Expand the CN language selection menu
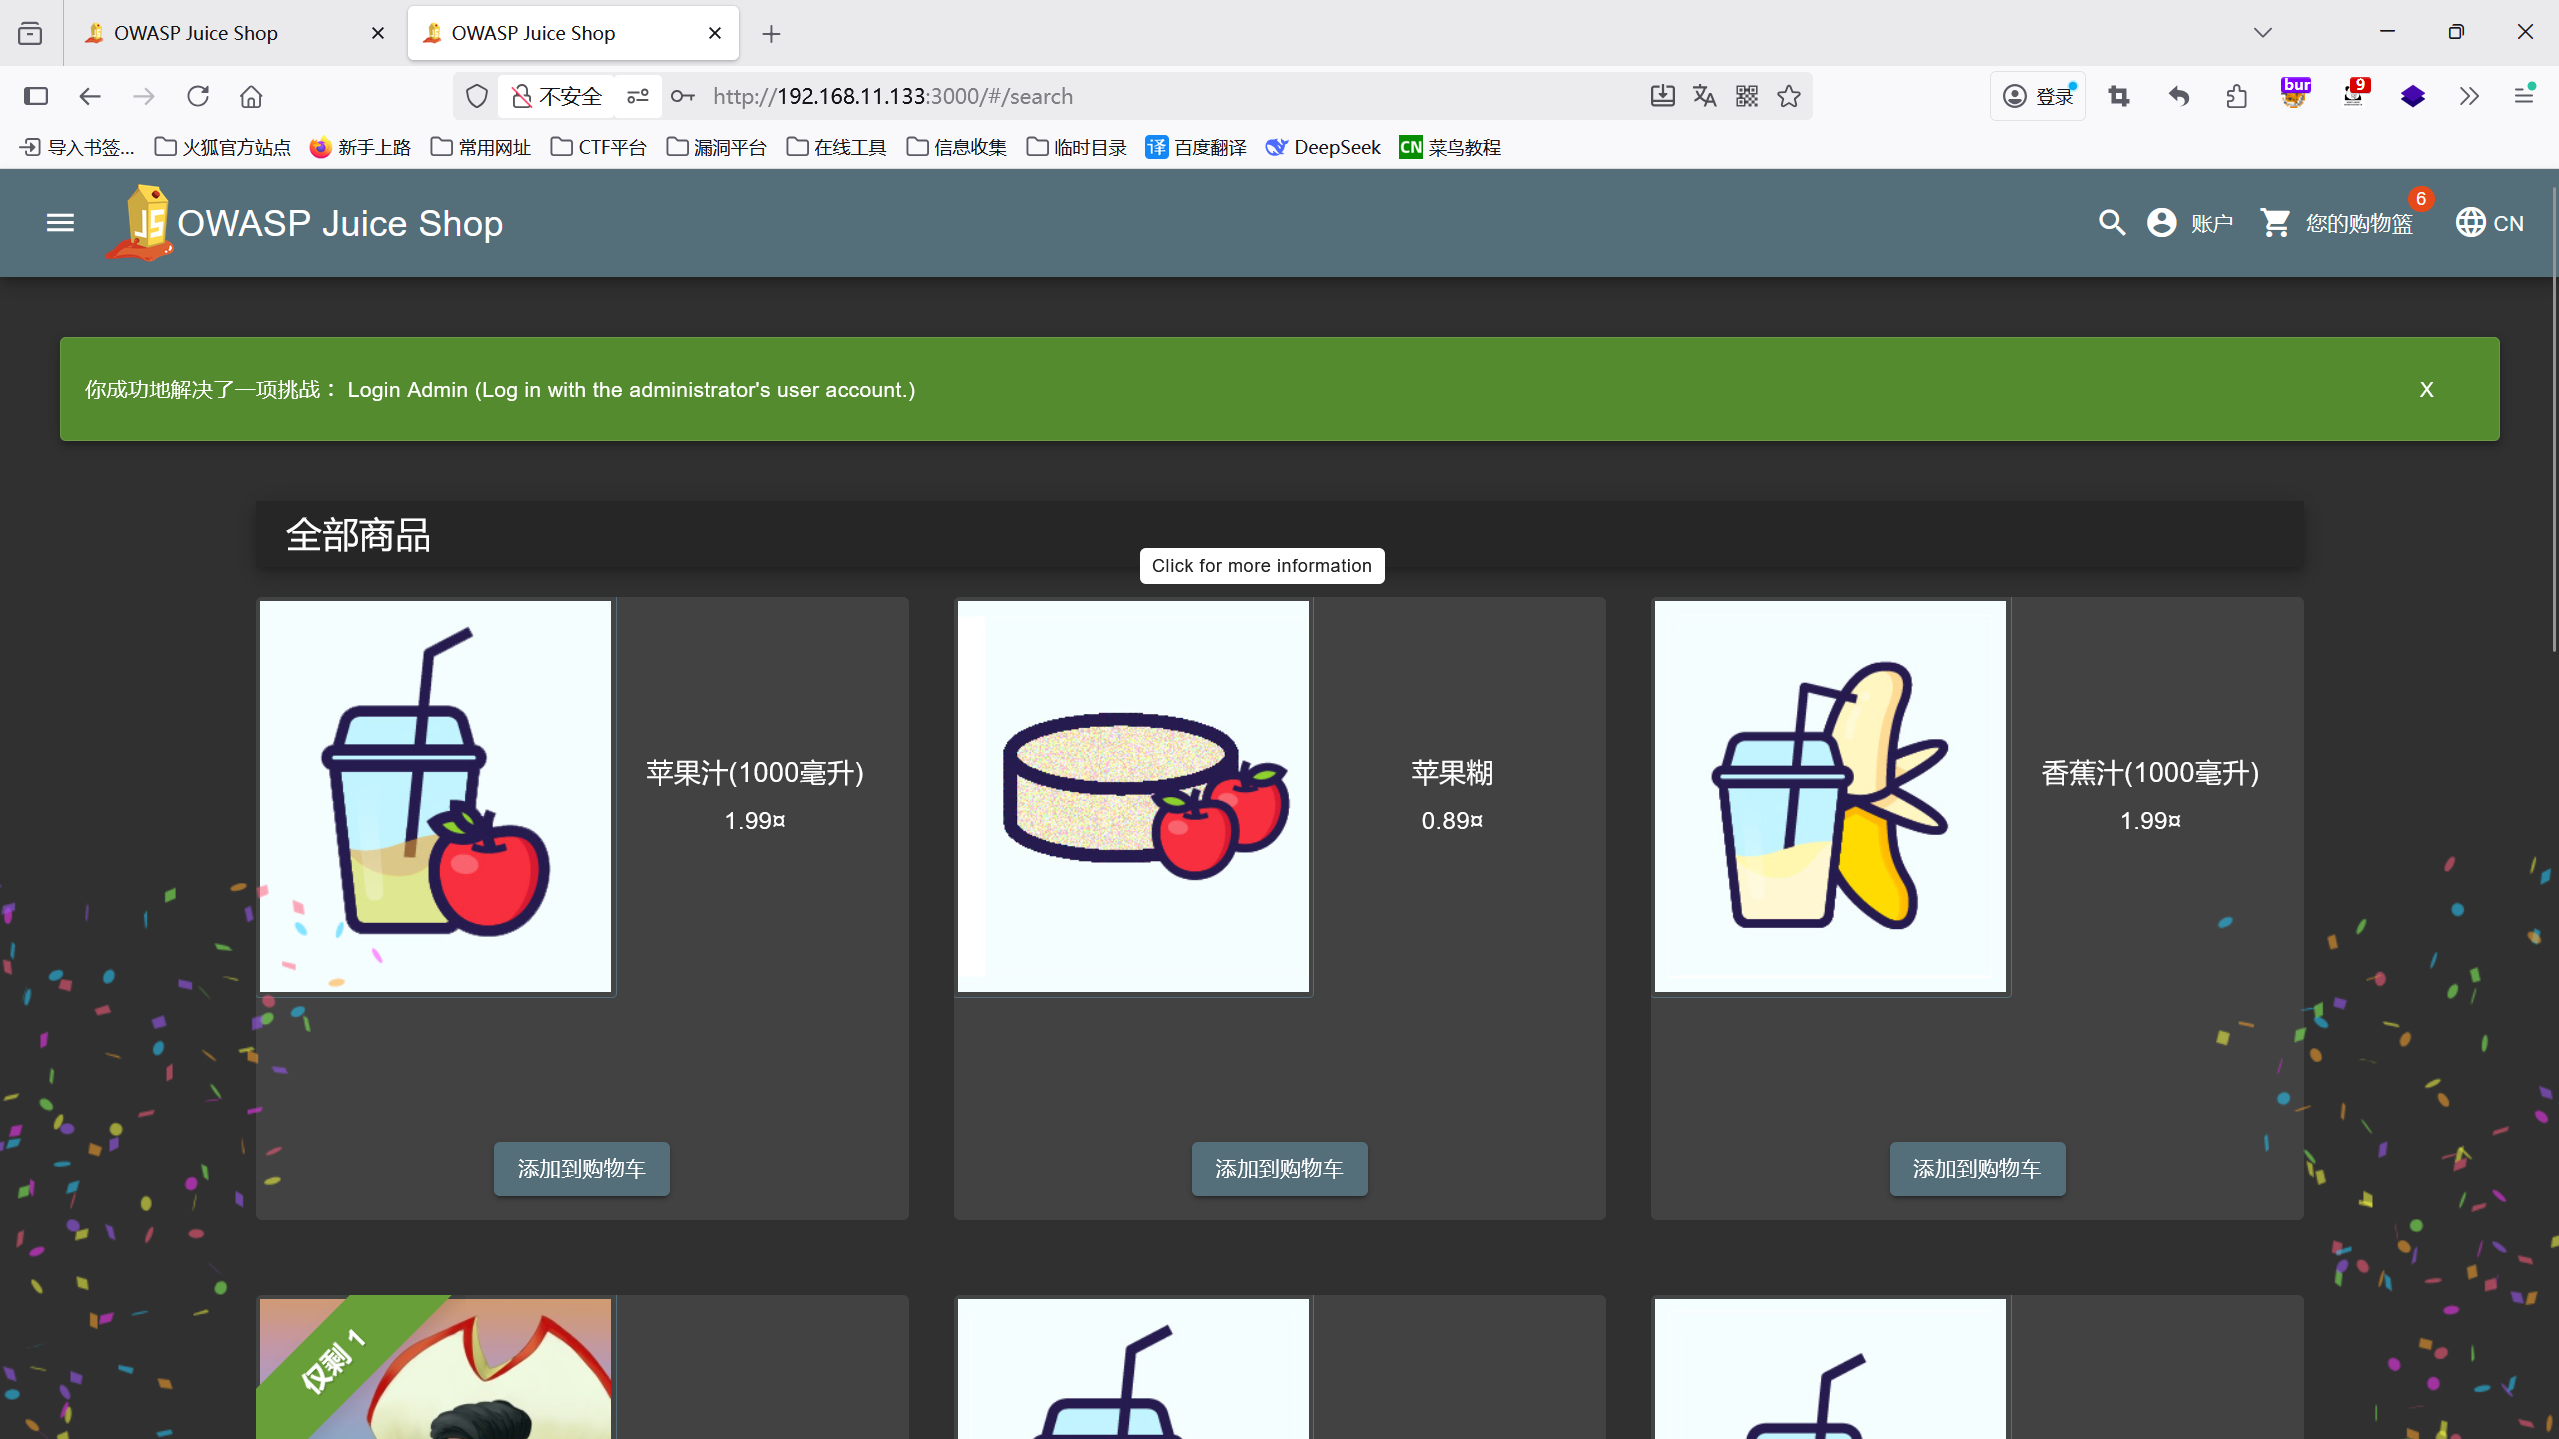This screenshot has height=1439, width=2559. point(2489,222)
